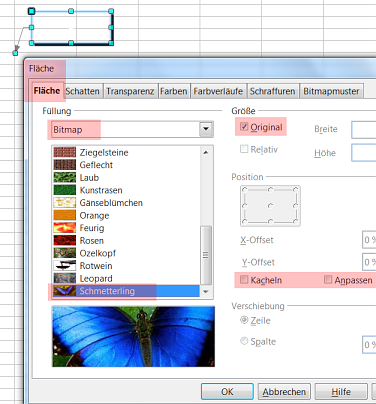The height and width of the screenshot is (404, 376).
Task: Click the Y-Offset value field
Action: click(x=369, y=262)
